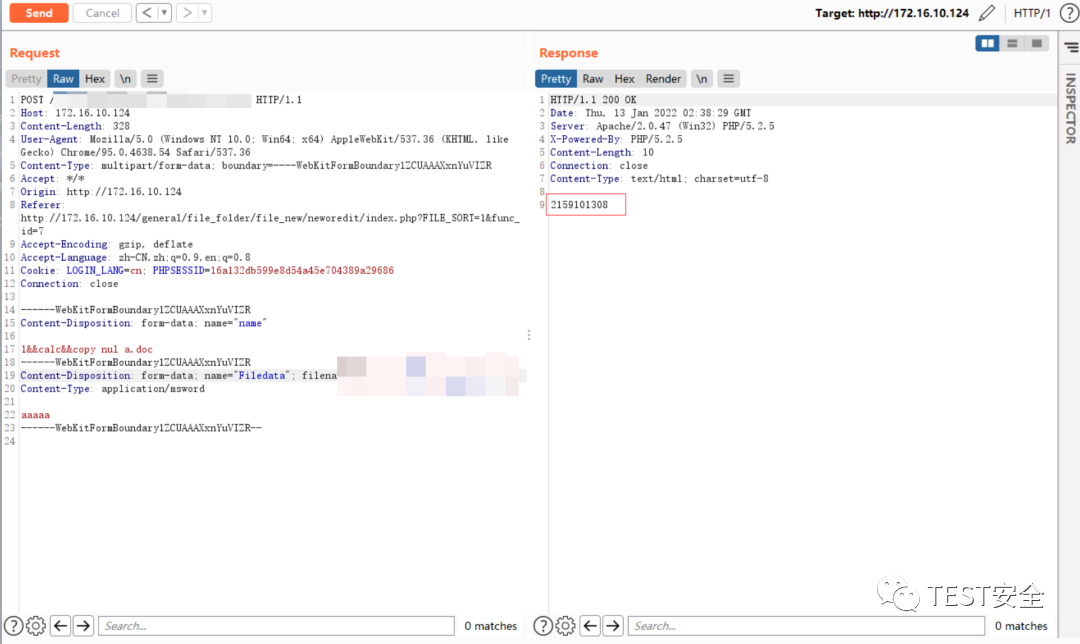This screenshot has height=644, width=1080.
Task: Click Content-Disposition name="name" line
Action: pos(143,323)
